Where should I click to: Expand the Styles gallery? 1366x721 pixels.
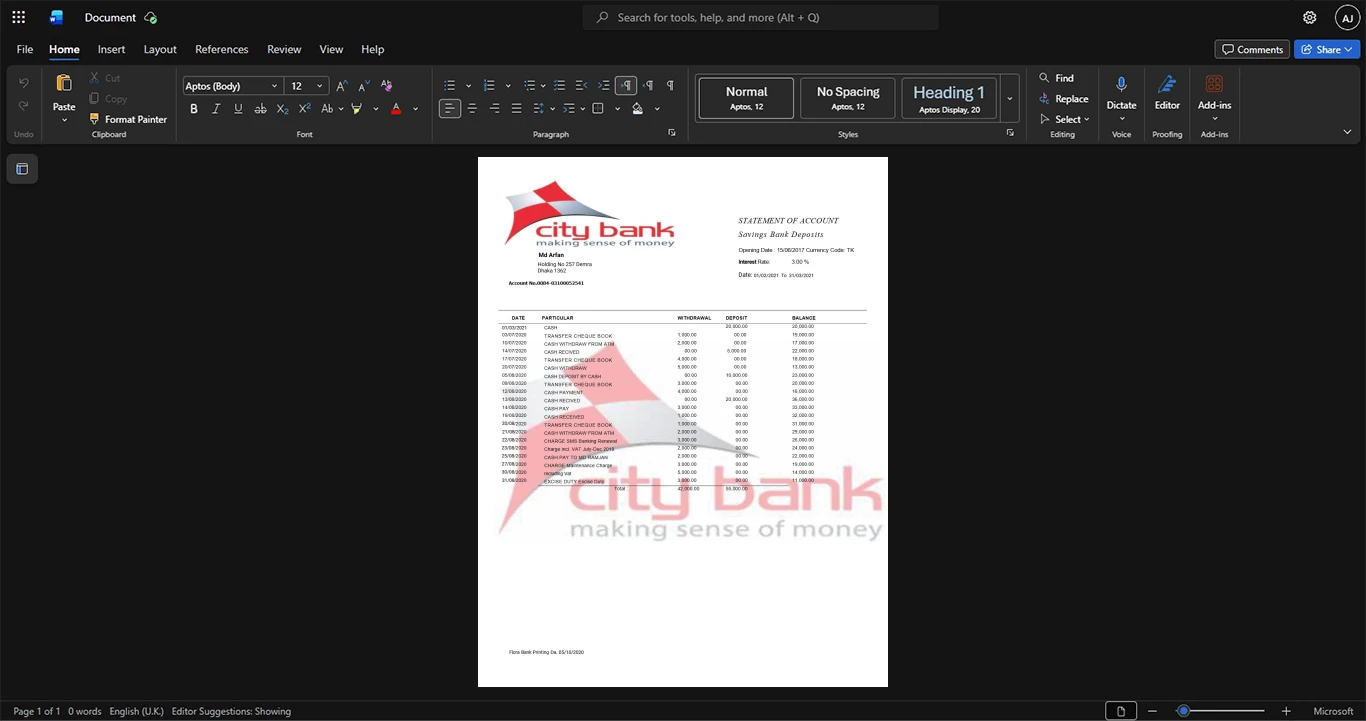tap(1010, 98)
